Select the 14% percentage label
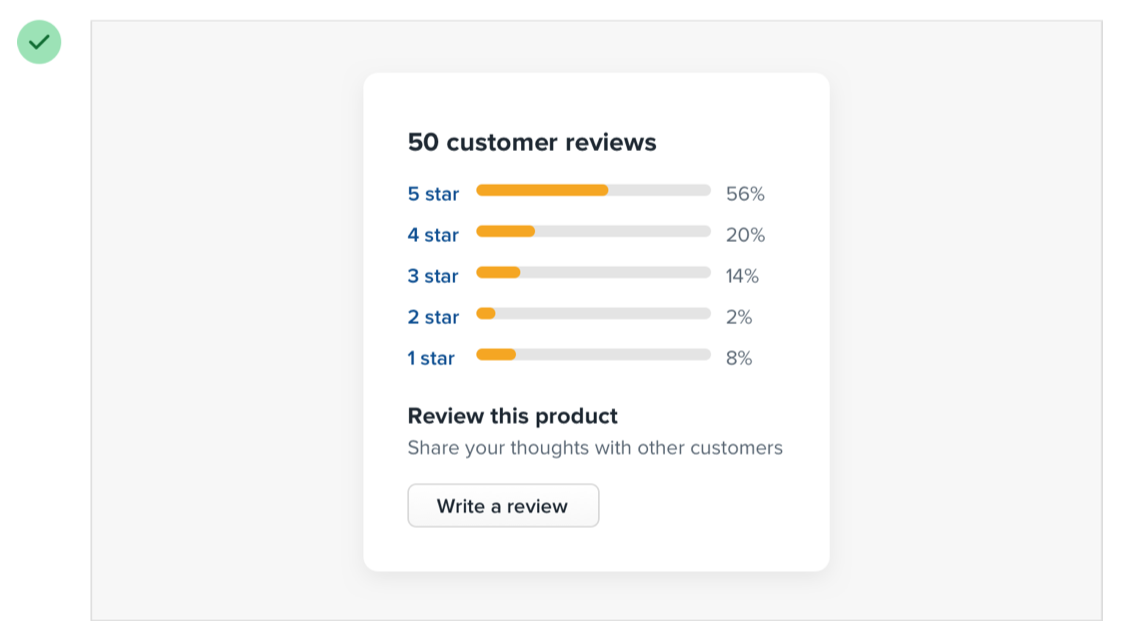This screenshot has height=642, width=1124. click(x=742, y=276)
